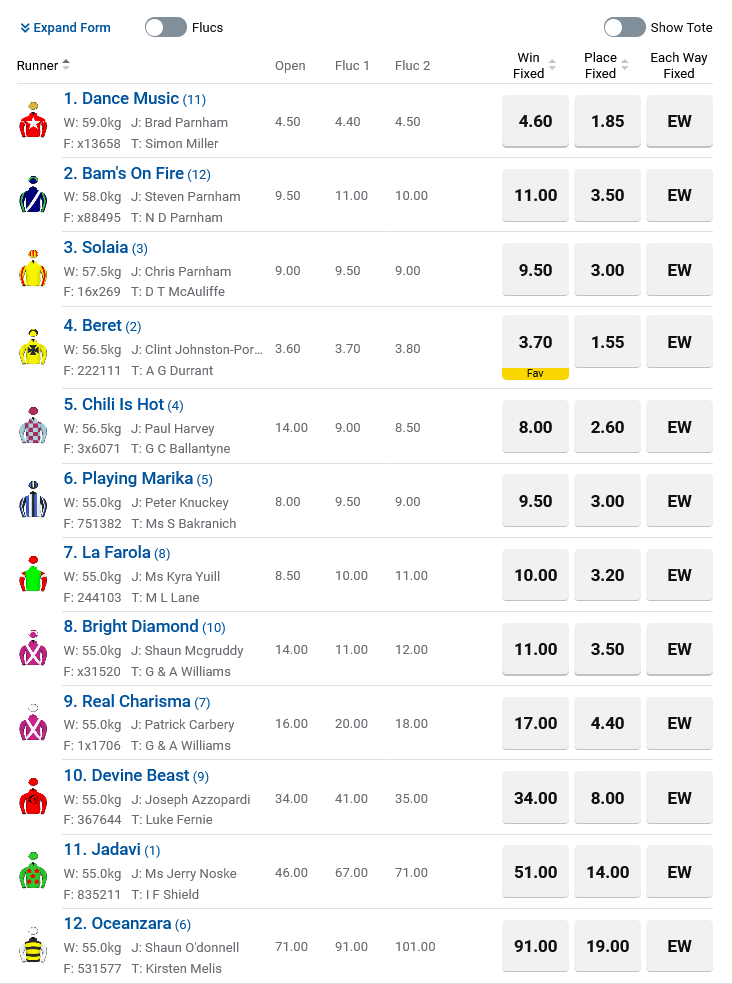Select Bright Diamond place odds 3.50
Screen dimensions: 732x984
pyautogui.click(x=607, y=649)
